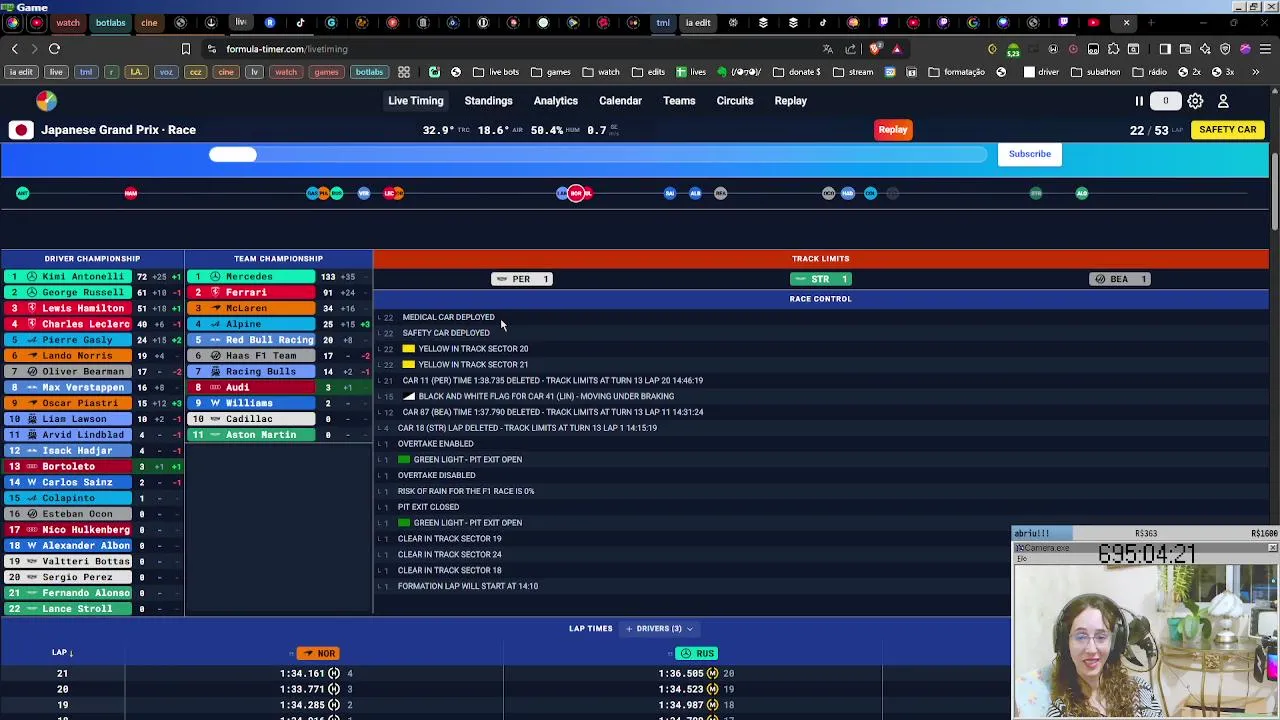Open the Calendar page
Image resolution: width=1280 pixels, height=720 pixels.
tap(620, 101)
